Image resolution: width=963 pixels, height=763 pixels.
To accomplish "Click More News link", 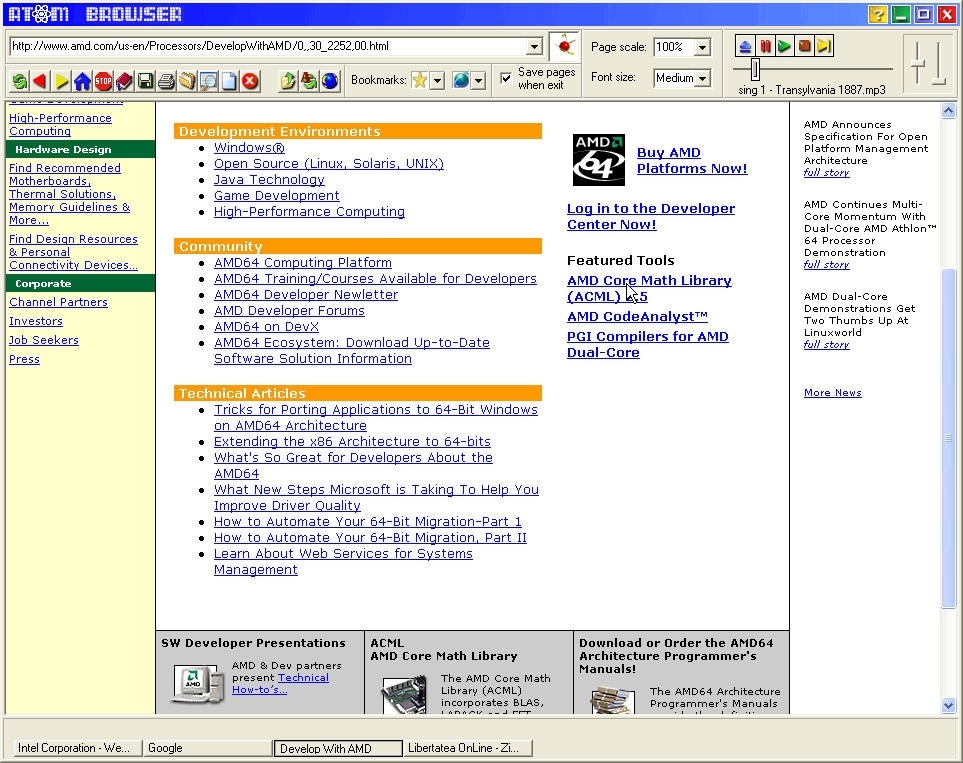I will 833,393.
